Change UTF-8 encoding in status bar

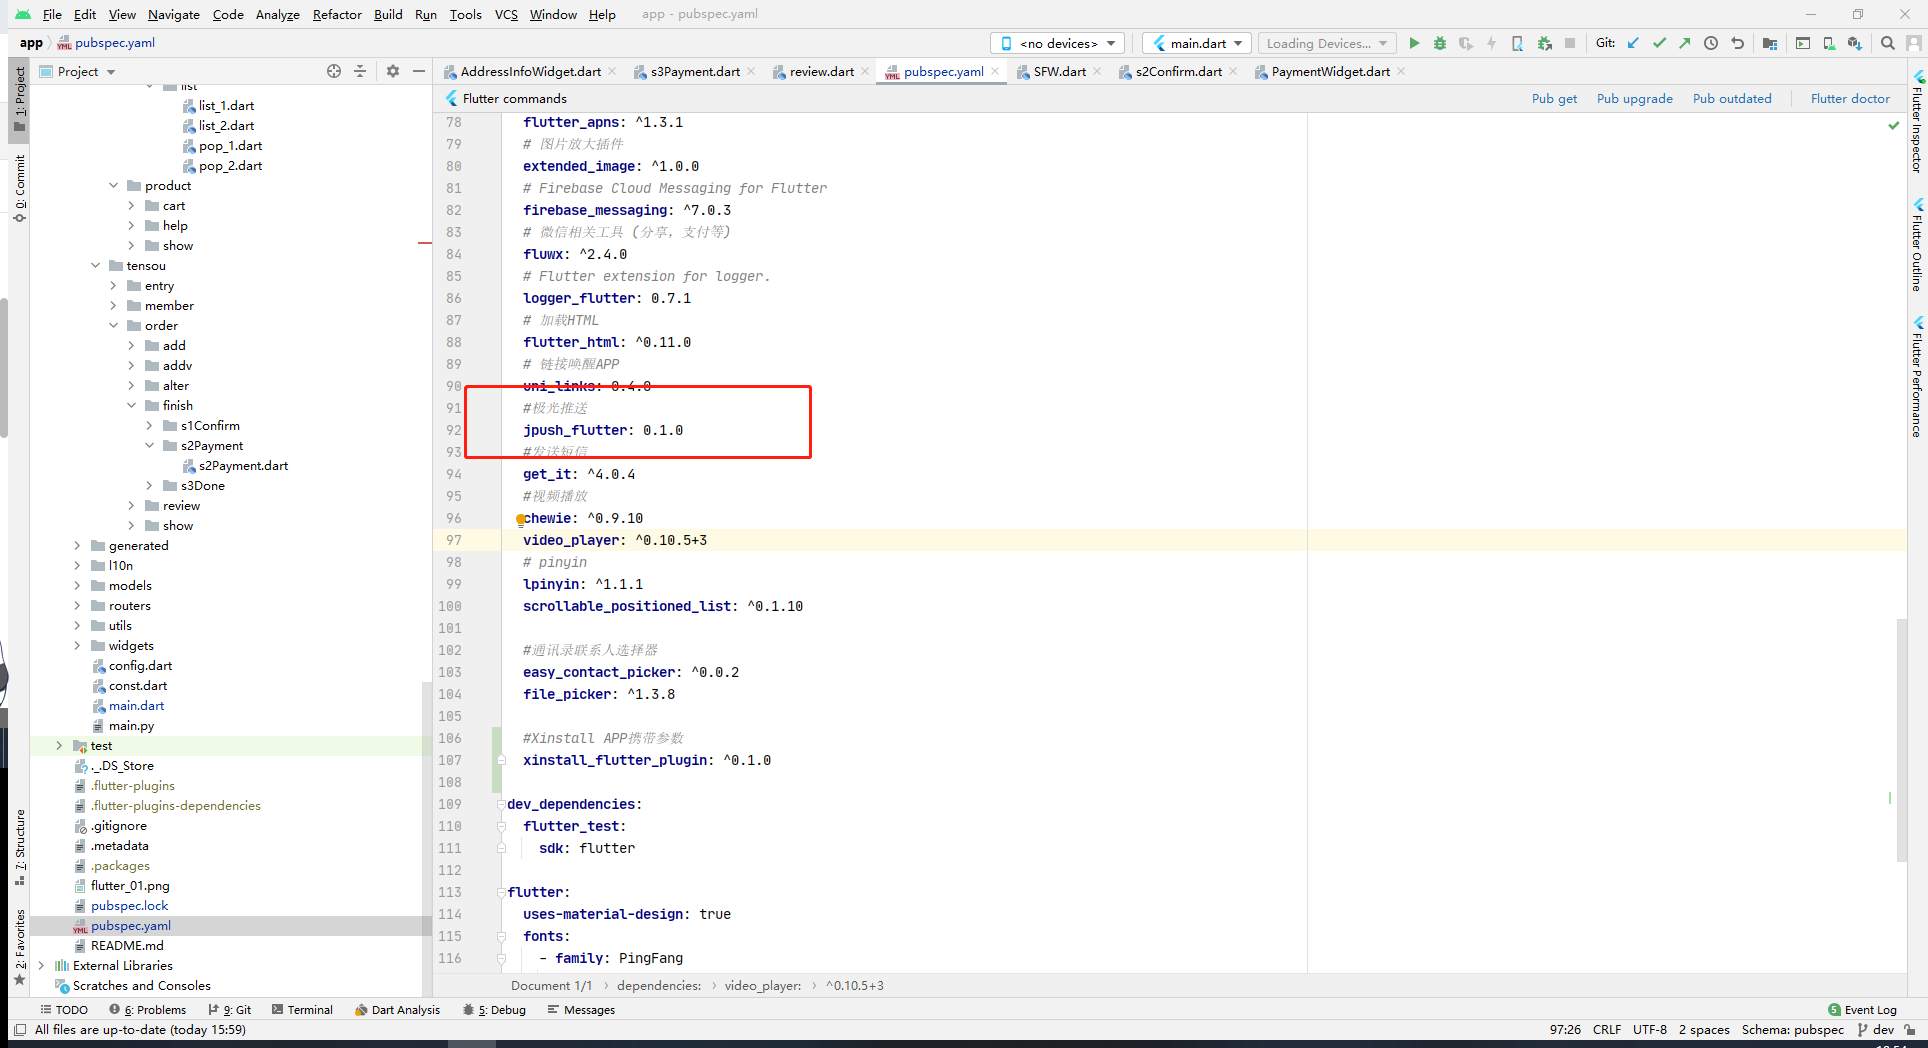1650,1030
